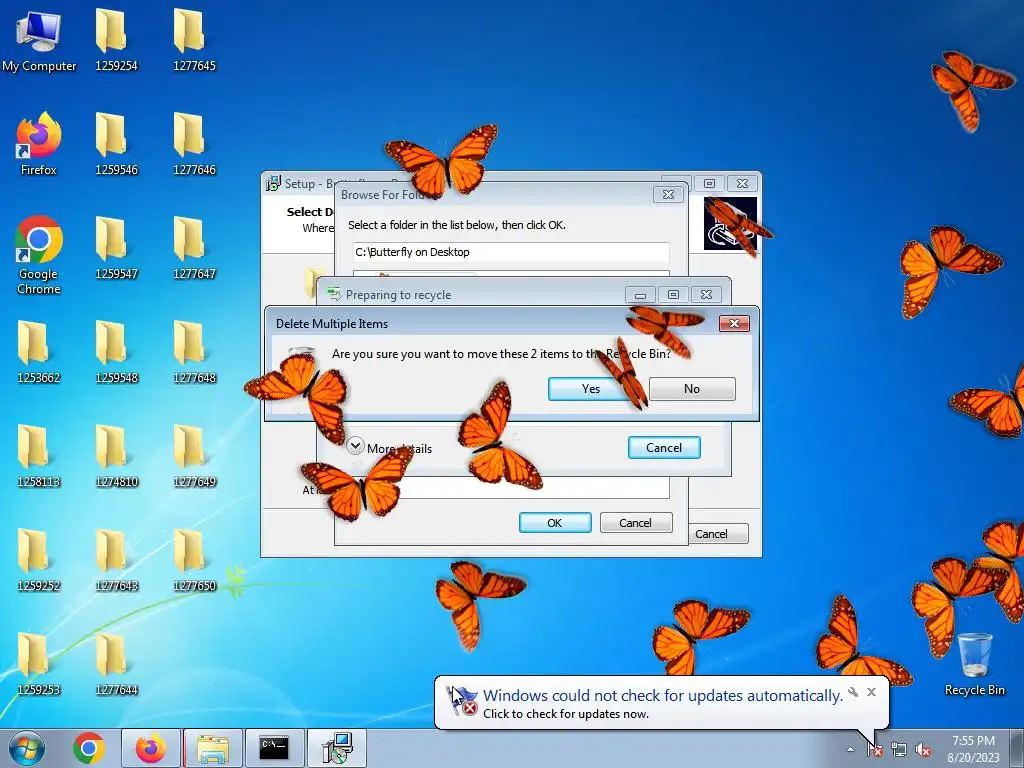Viewport: 1024px width, 768px height.
Task: Close the Browse For Folder dialog
Action: coord(668,195)
